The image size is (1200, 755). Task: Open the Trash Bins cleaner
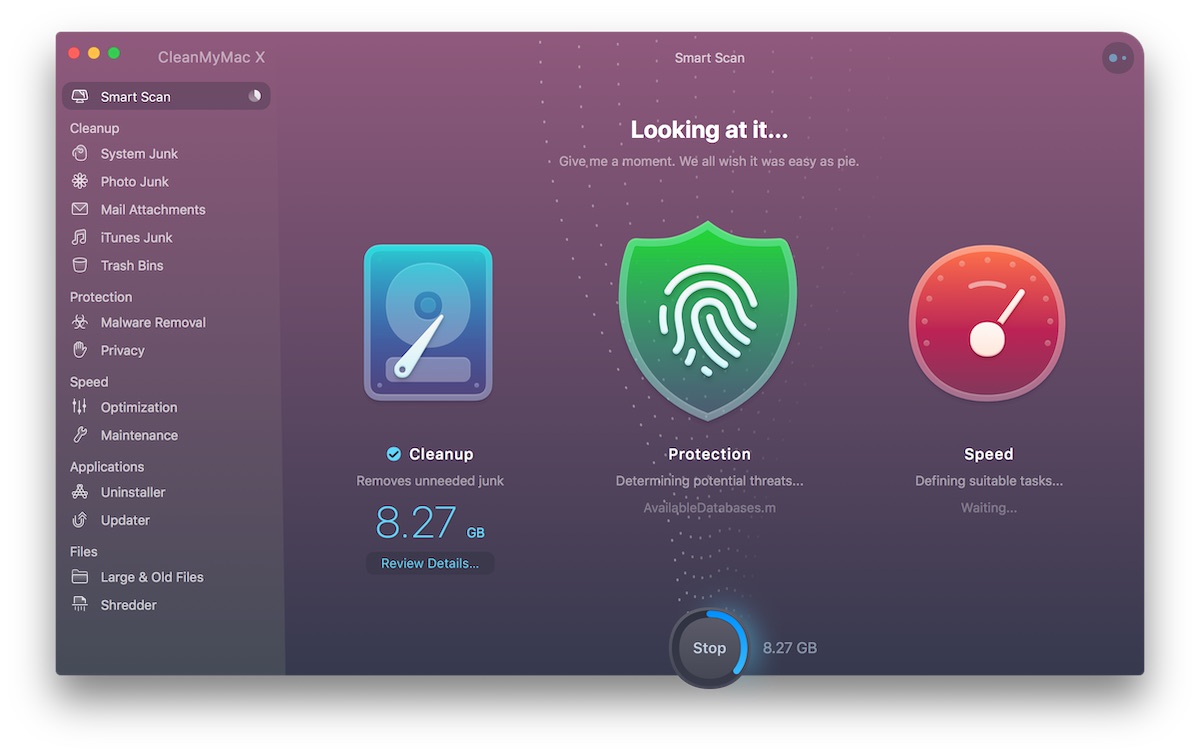(131, 265)
